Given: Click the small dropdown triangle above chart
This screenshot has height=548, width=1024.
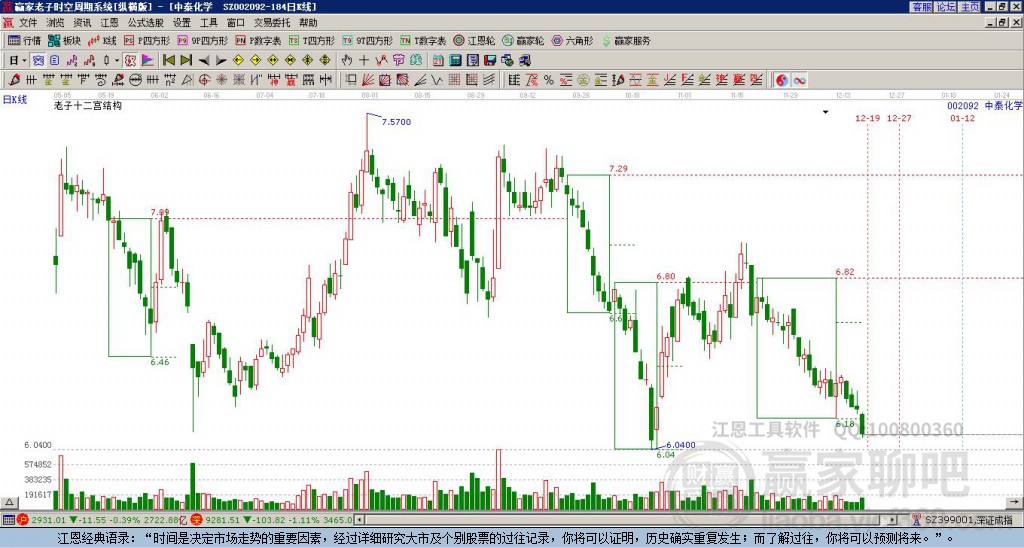Looking at the screenshot, I should 825,112.
